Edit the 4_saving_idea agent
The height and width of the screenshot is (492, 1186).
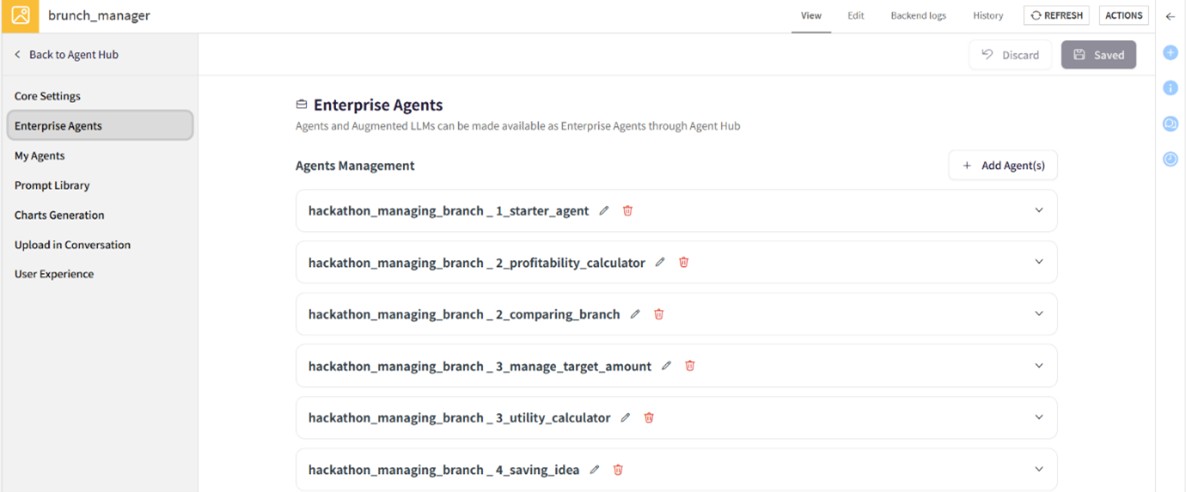[x=595, y=470]
